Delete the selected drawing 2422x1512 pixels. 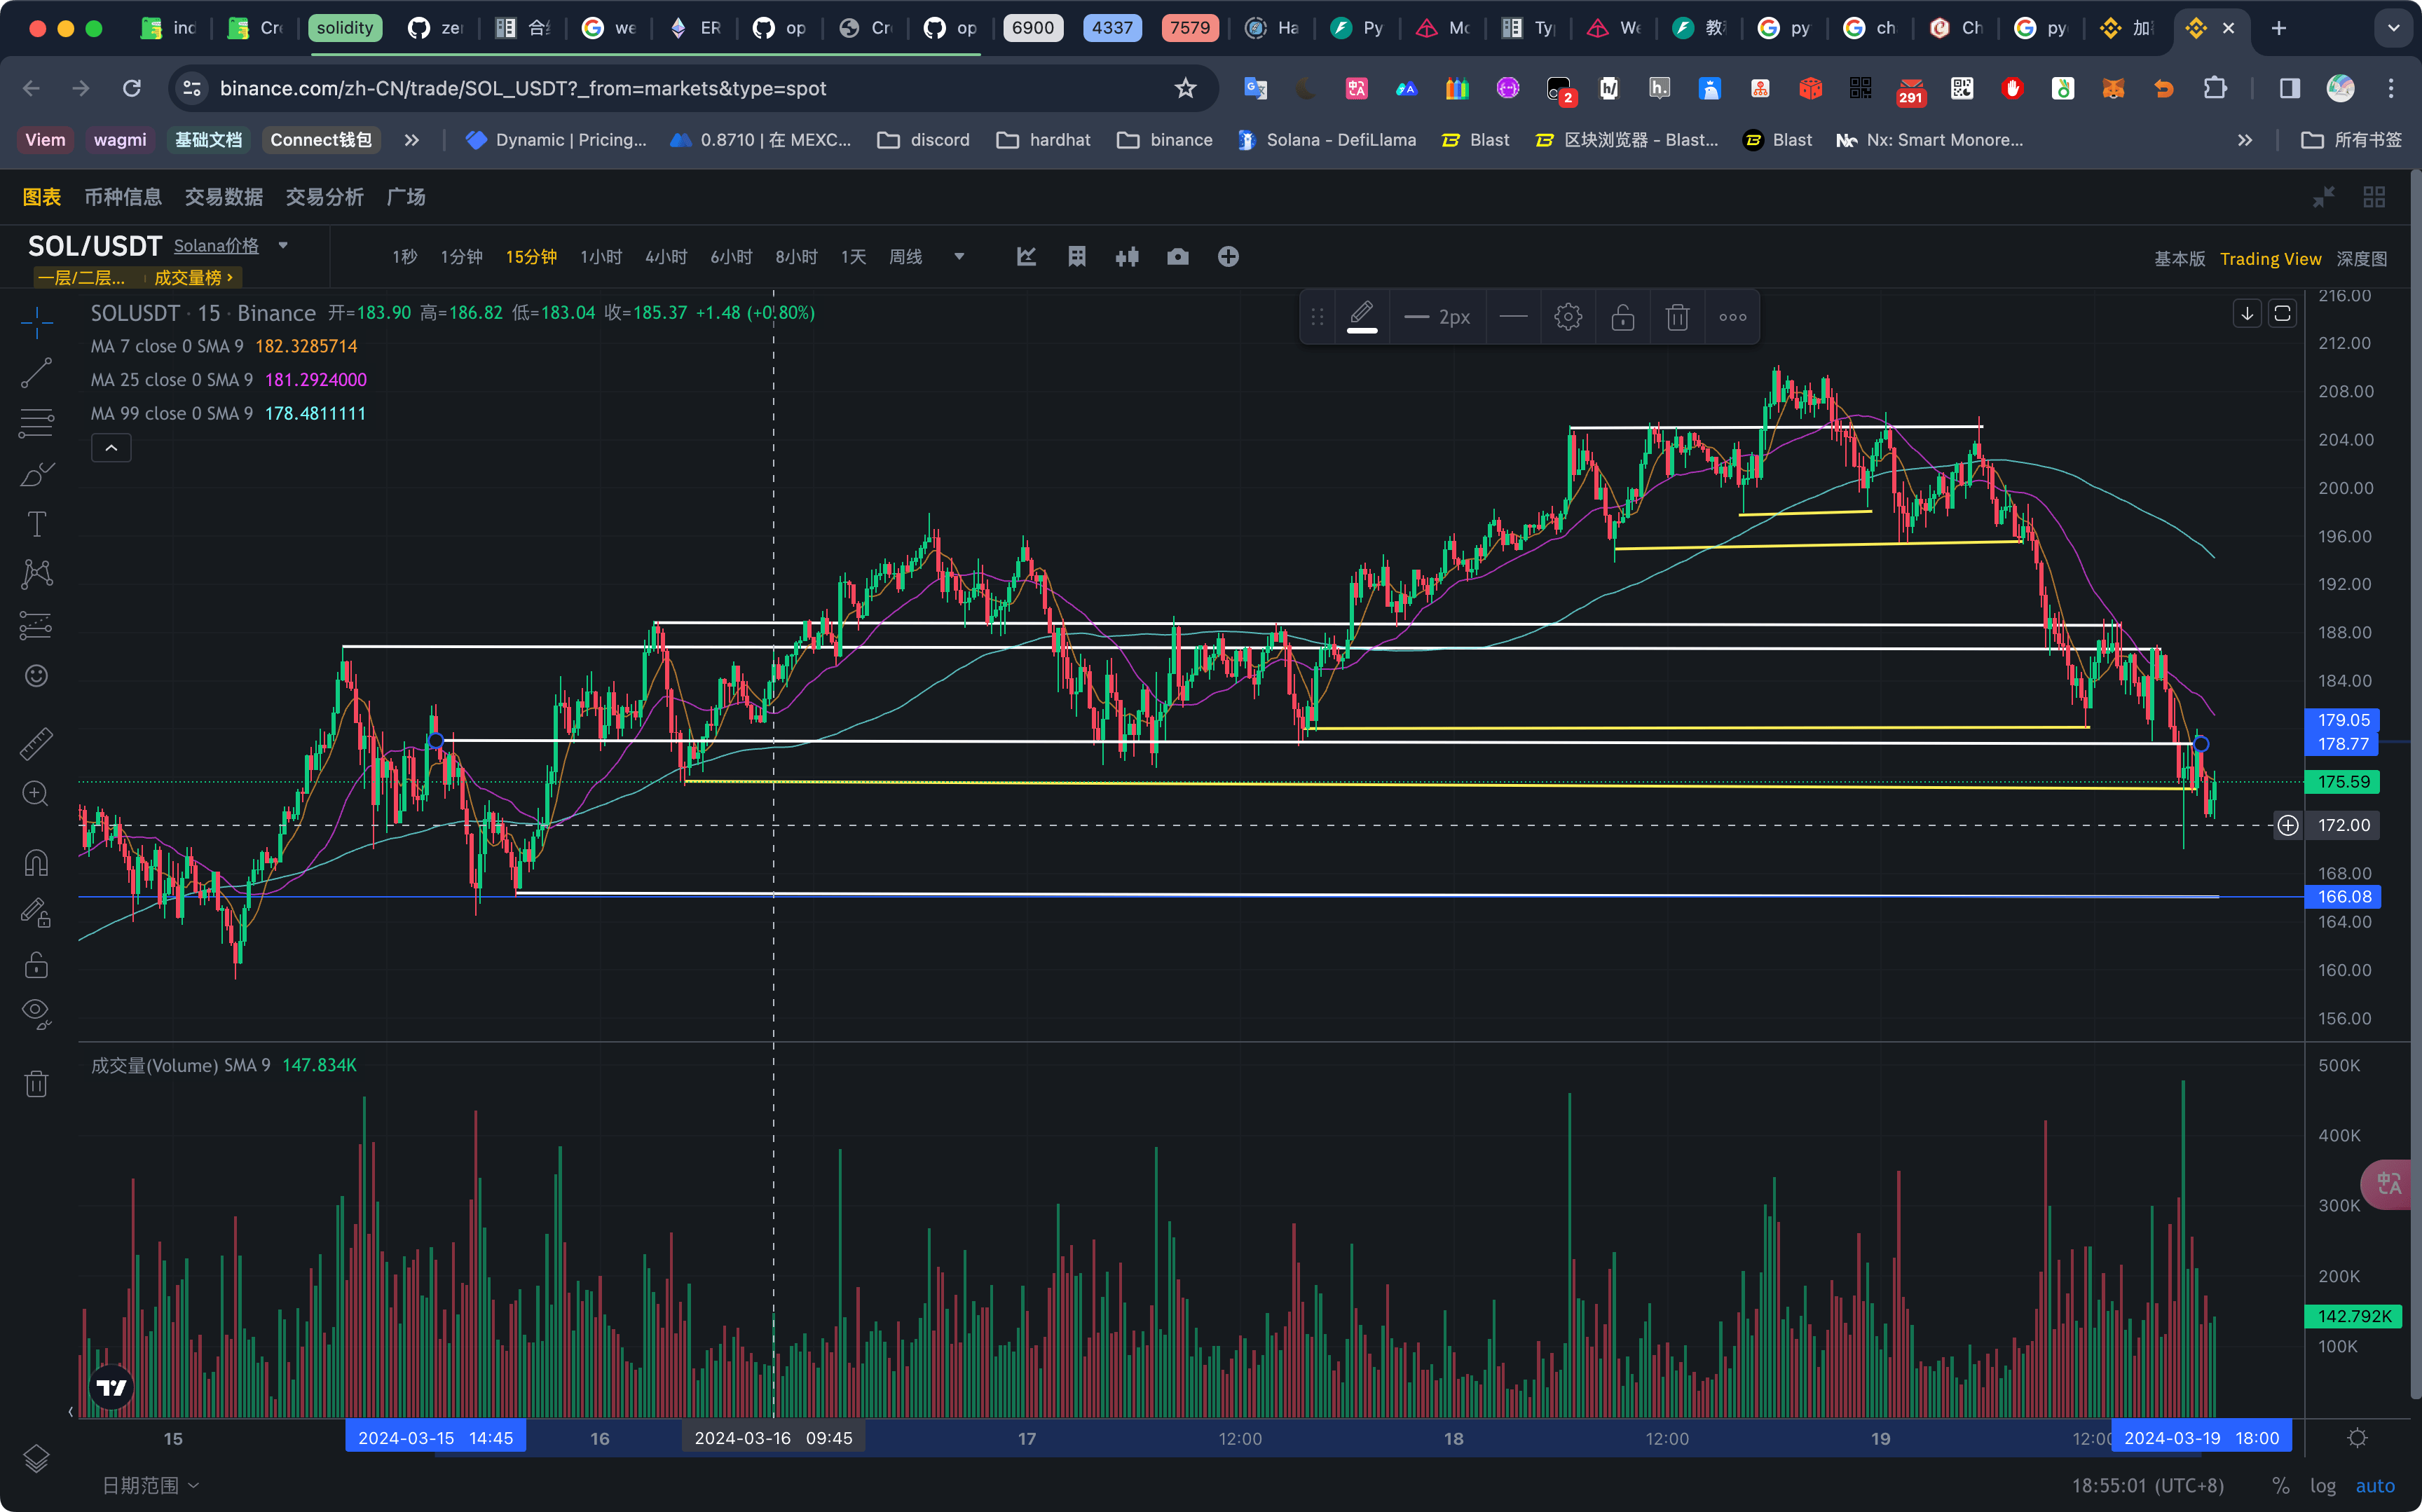tap(1677, 317)
